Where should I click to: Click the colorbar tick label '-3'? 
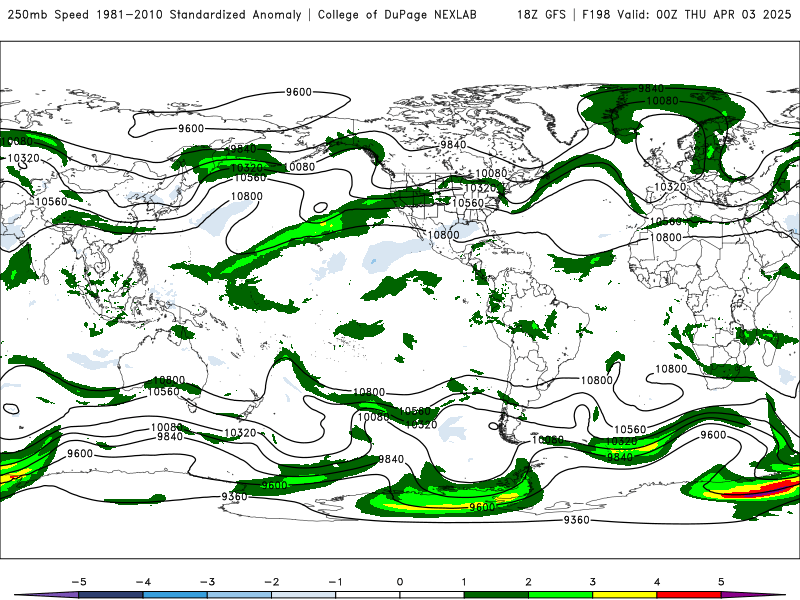tap(207, 582)
